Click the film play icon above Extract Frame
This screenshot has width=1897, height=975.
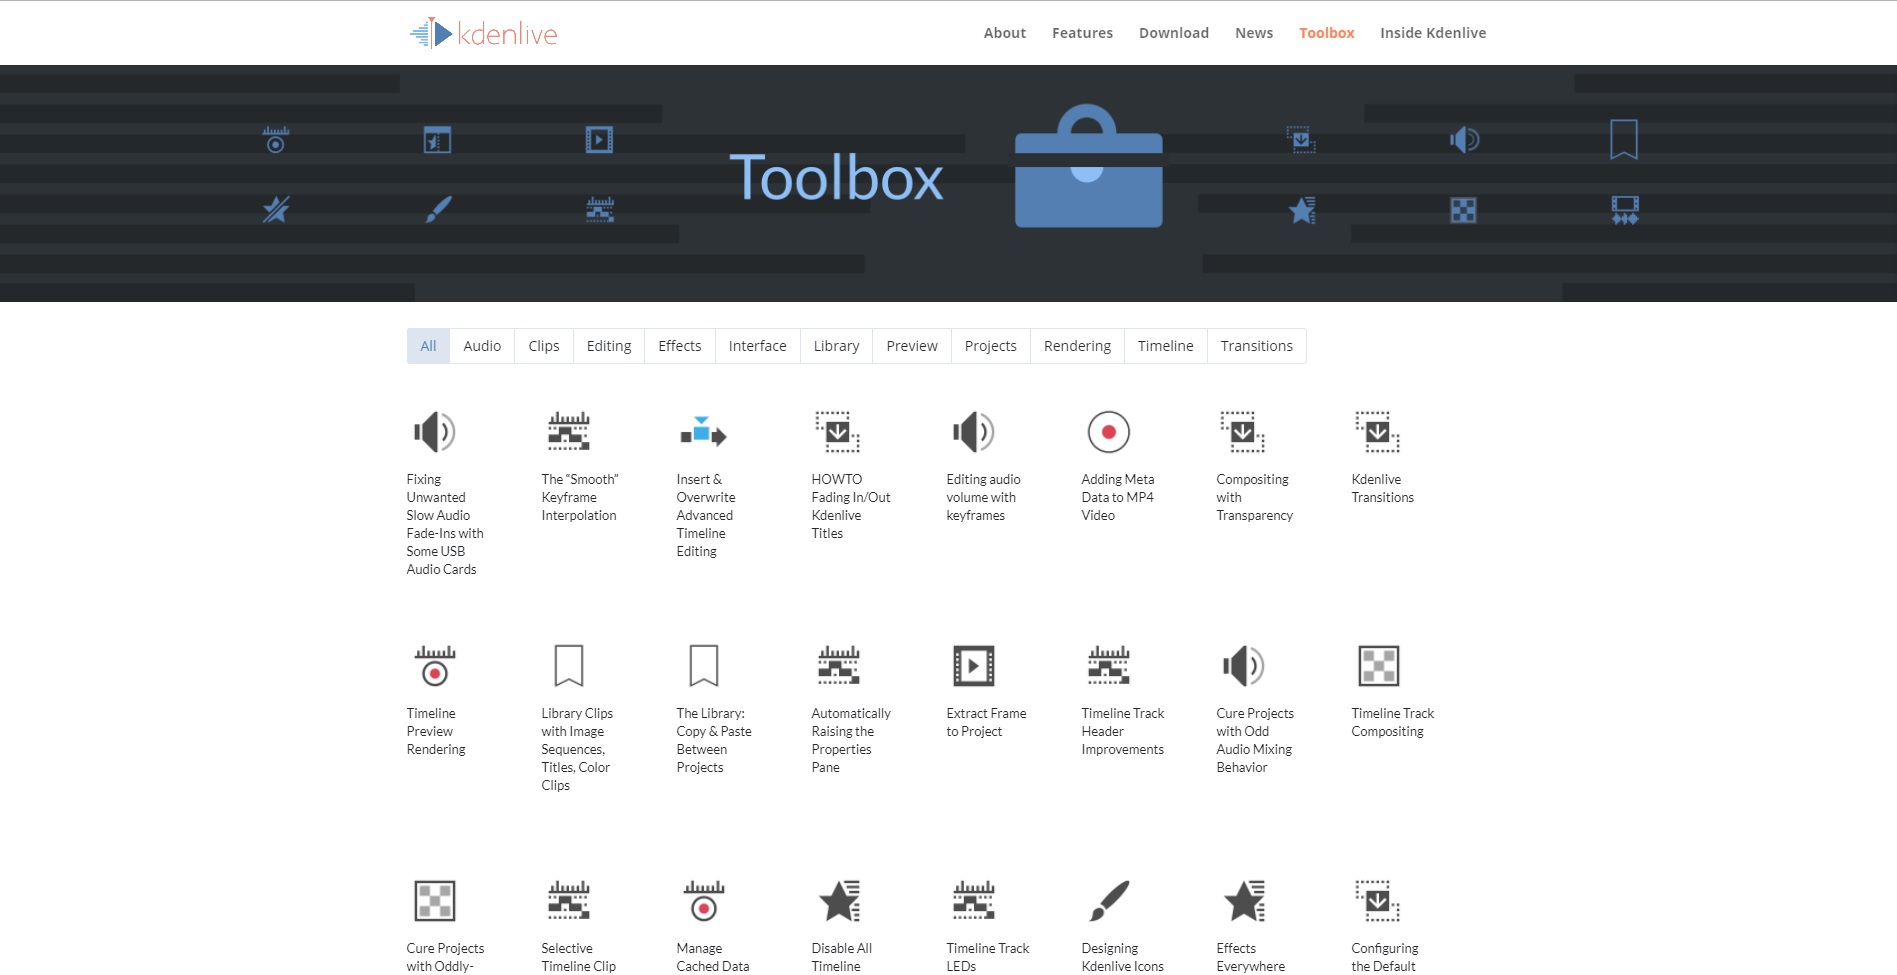tap(974, 666)
